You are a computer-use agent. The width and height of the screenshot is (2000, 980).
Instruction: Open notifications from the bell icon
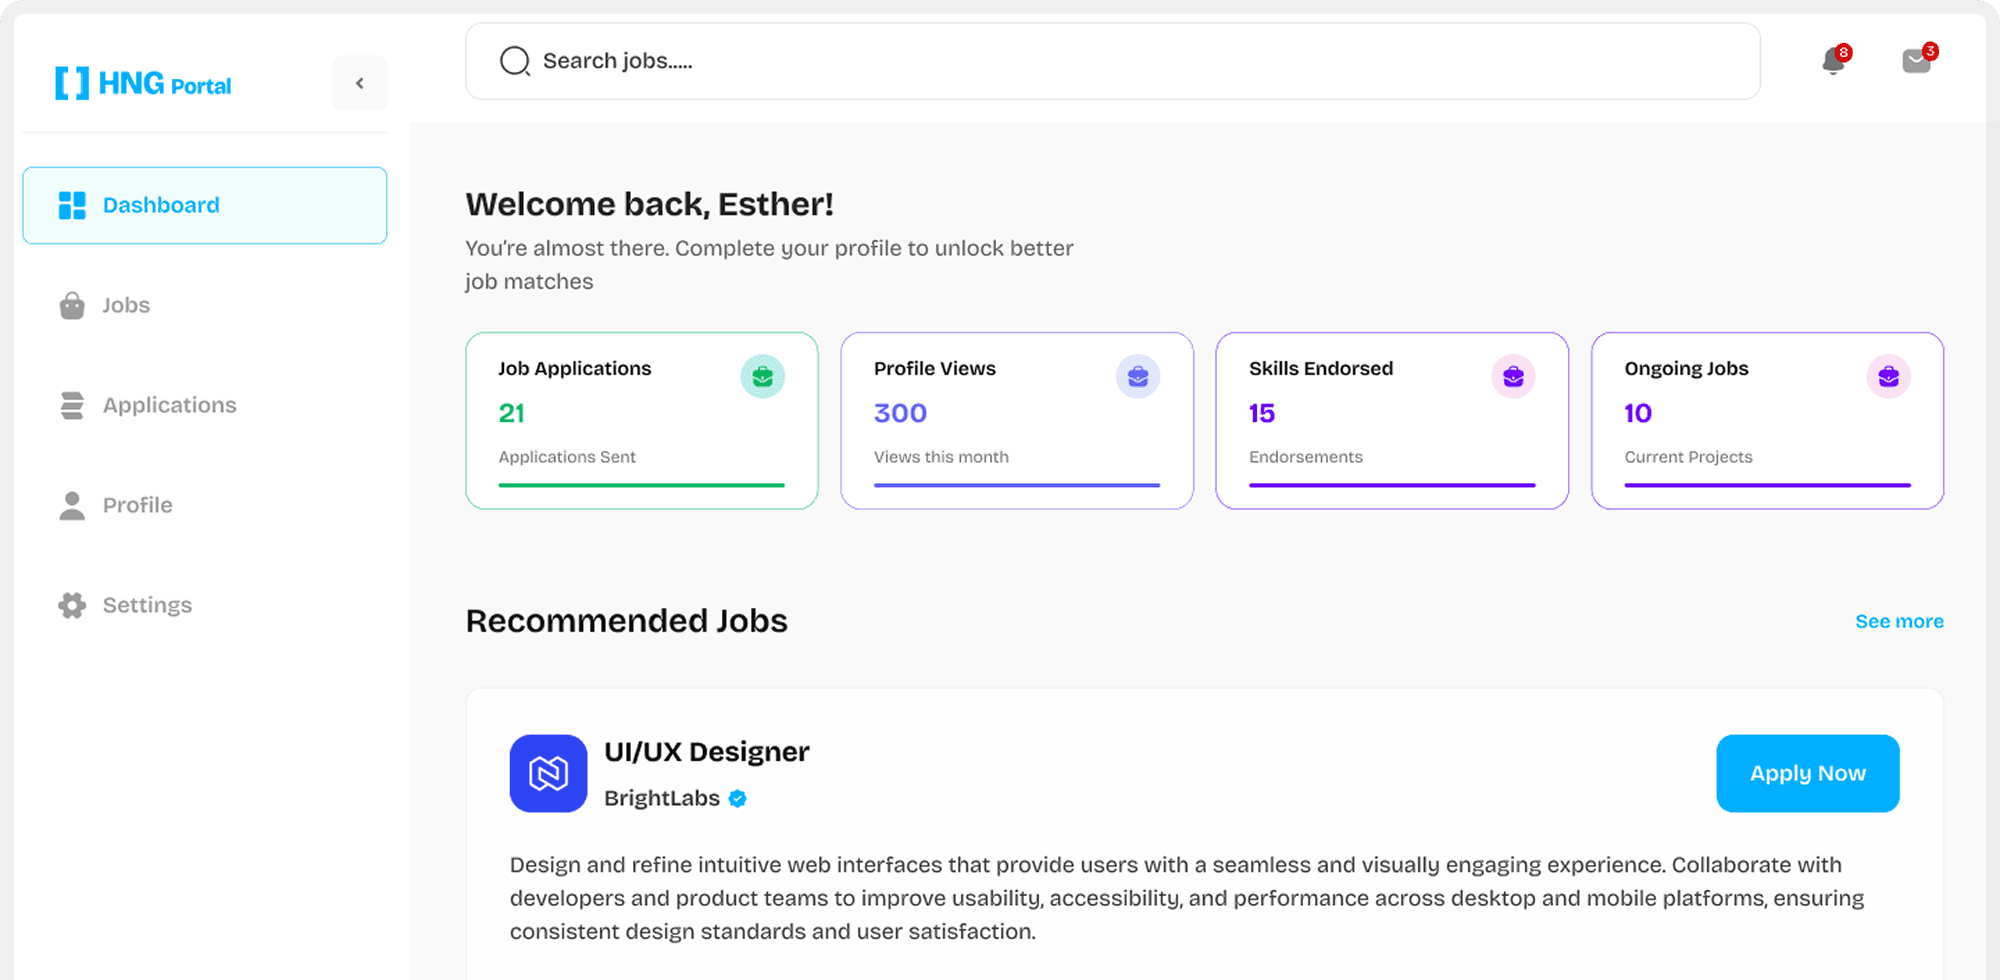(1832, 61)
